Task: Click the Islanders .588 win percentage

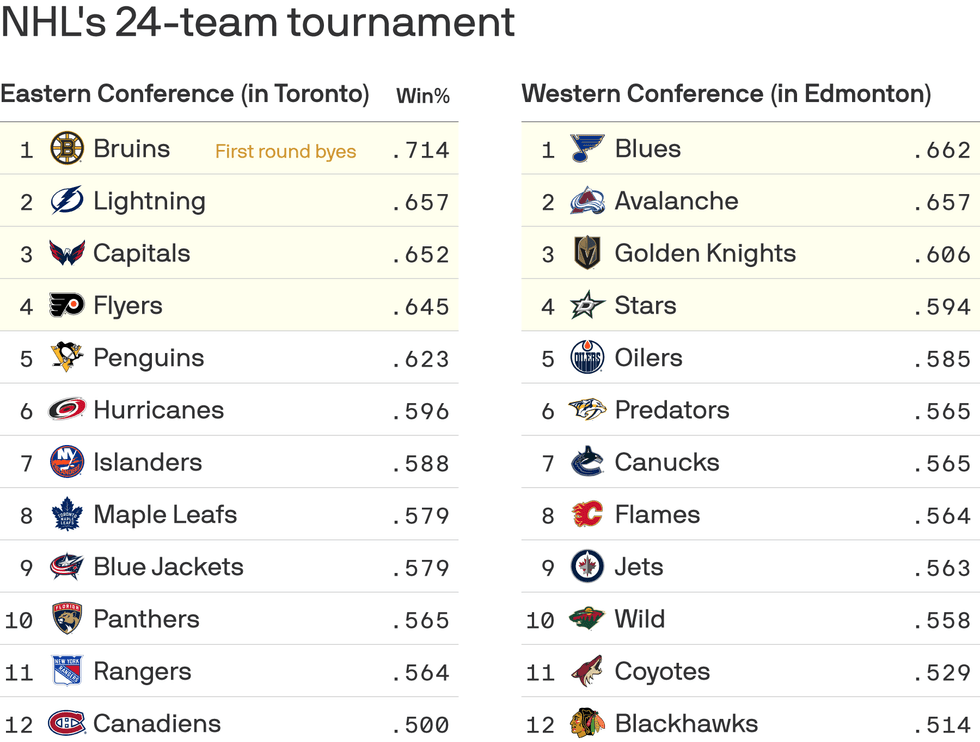Action: click(420, 464)
